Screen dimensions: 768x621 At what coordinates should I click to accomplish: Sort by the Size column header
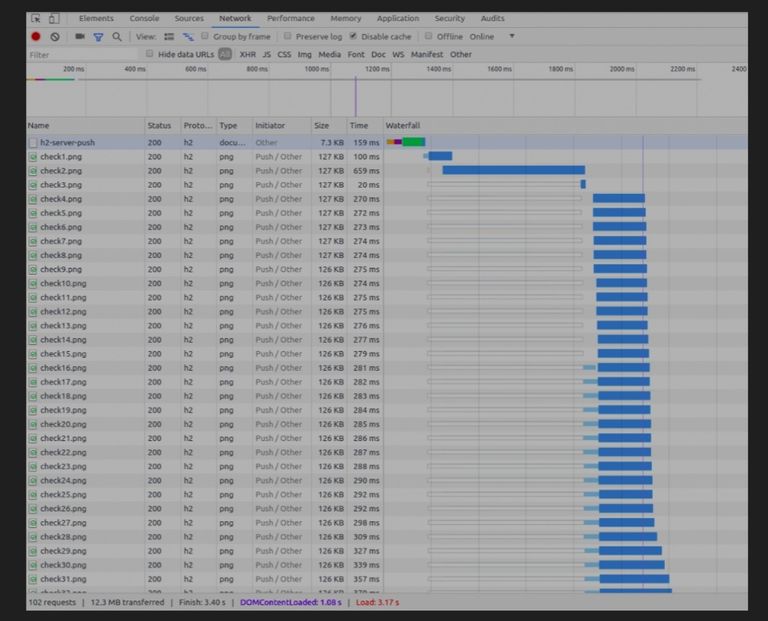pyautogui.click(x=329, y=126)
